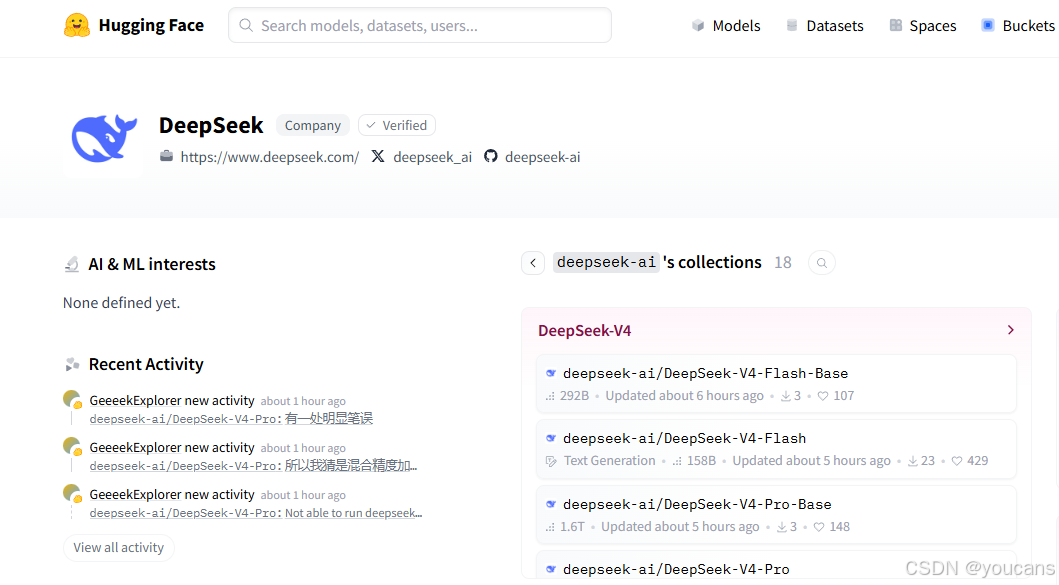Open the Hugging Face home link text
1059x585 pixels.
[x=151, y=26]
